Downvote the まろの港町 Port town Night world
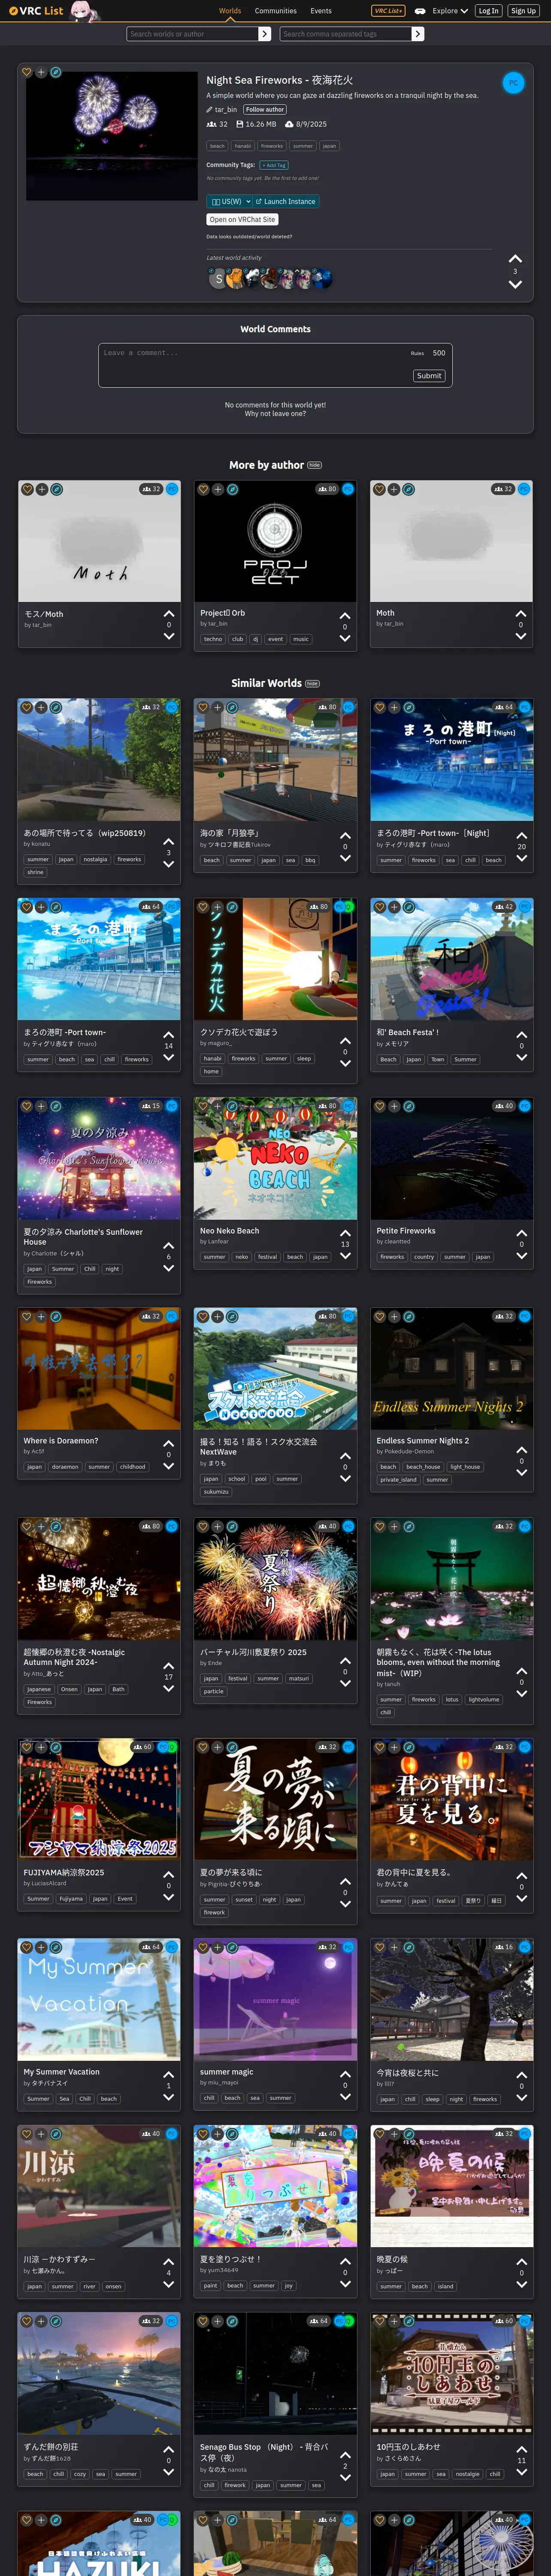 point(521,858)
